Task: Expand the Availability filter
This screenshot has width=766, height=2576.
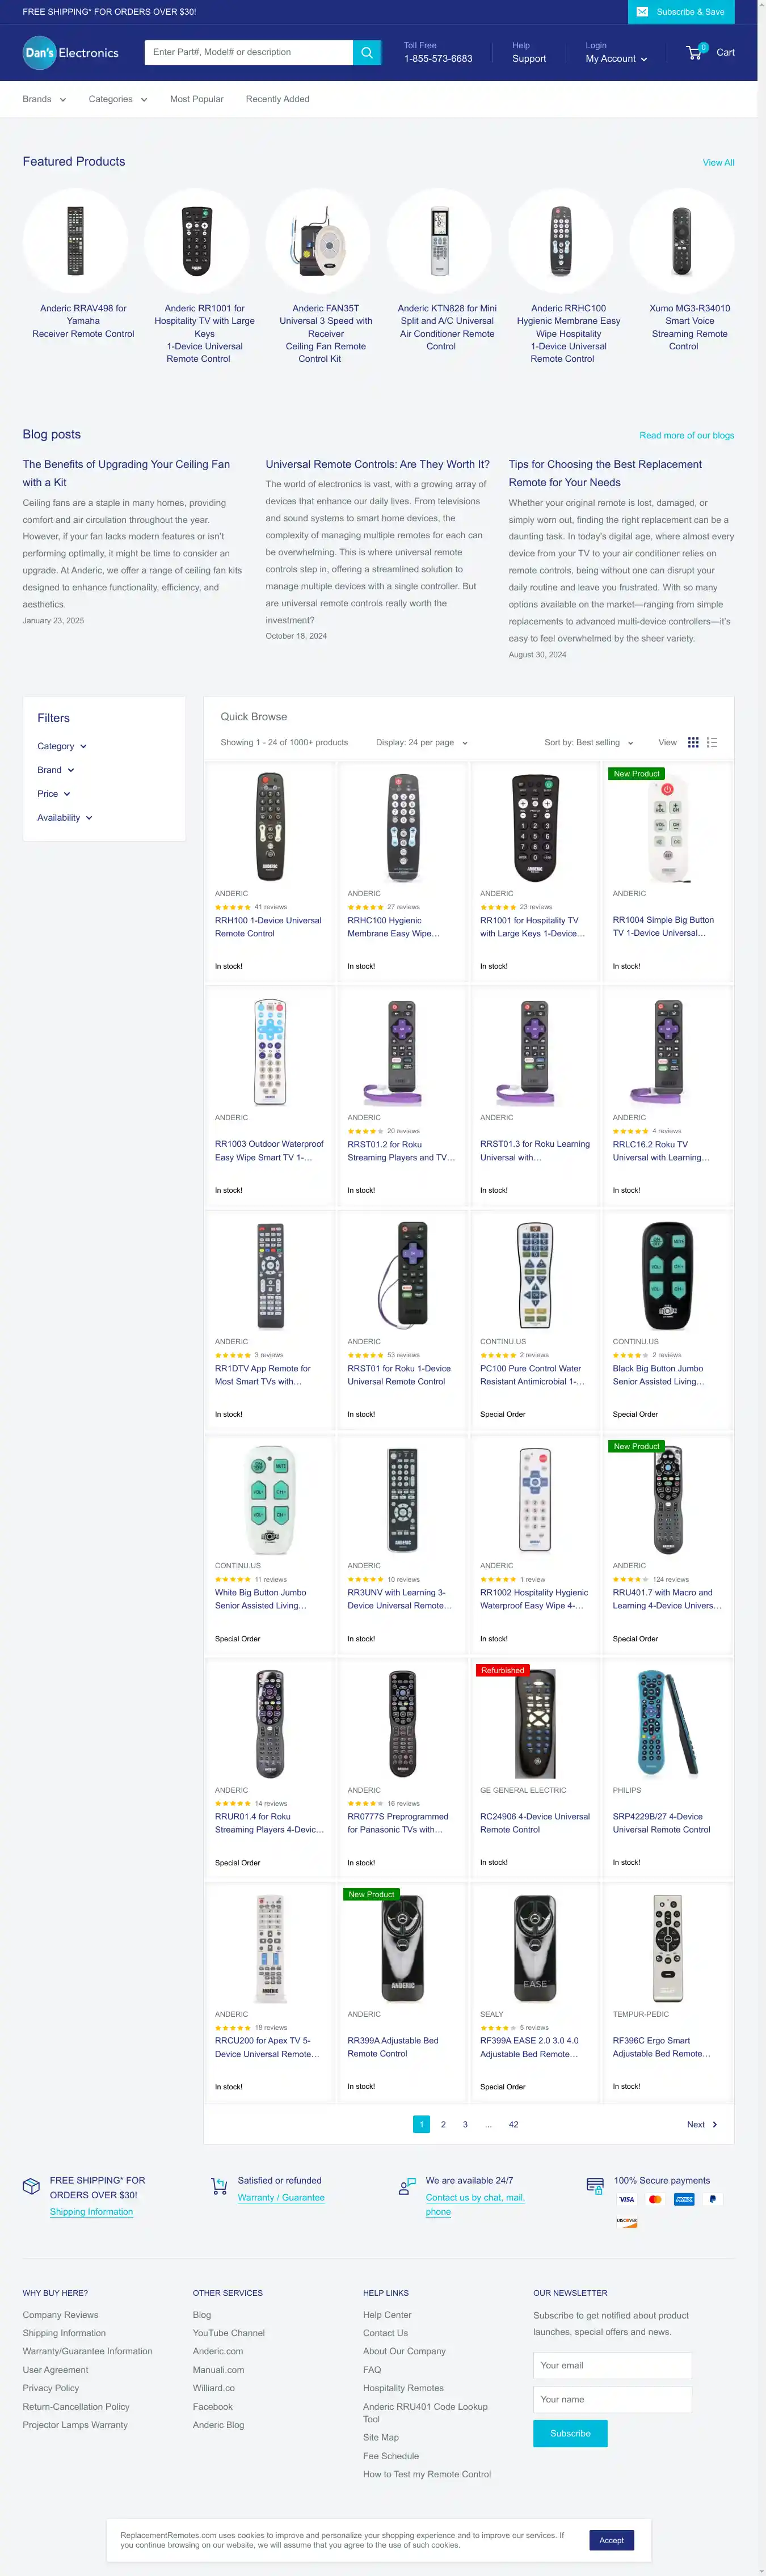Action: 65,818
